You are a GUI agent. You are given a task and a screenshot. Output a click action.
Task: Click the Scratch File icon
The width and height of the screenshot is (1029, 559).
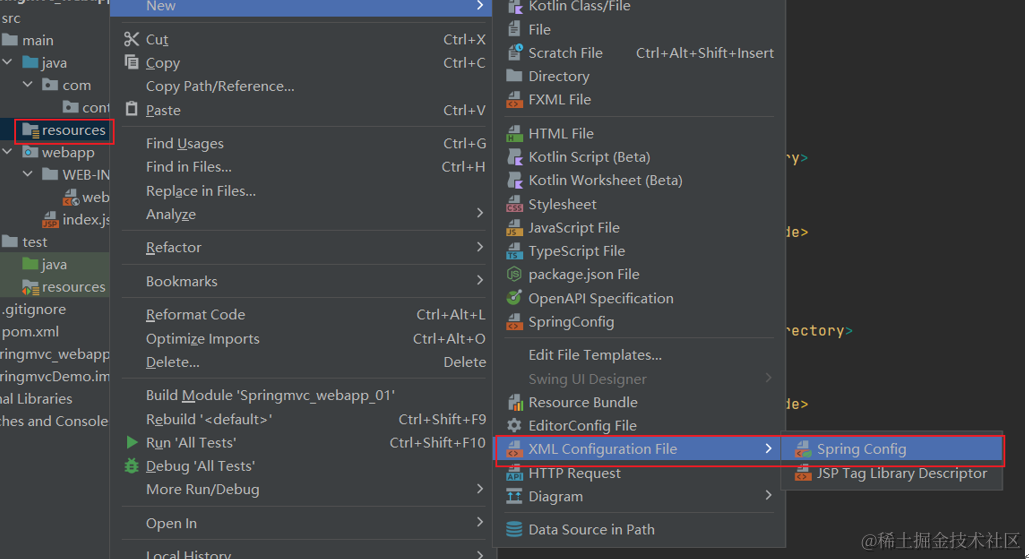coord(514,52)
